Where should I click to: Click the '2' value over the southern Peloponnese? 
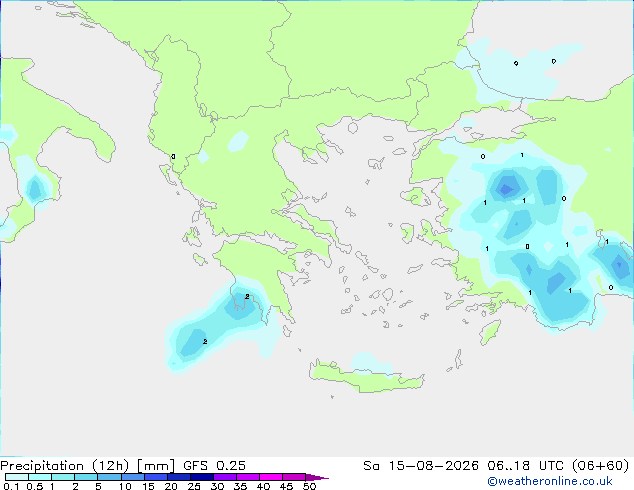pos(247,296)
